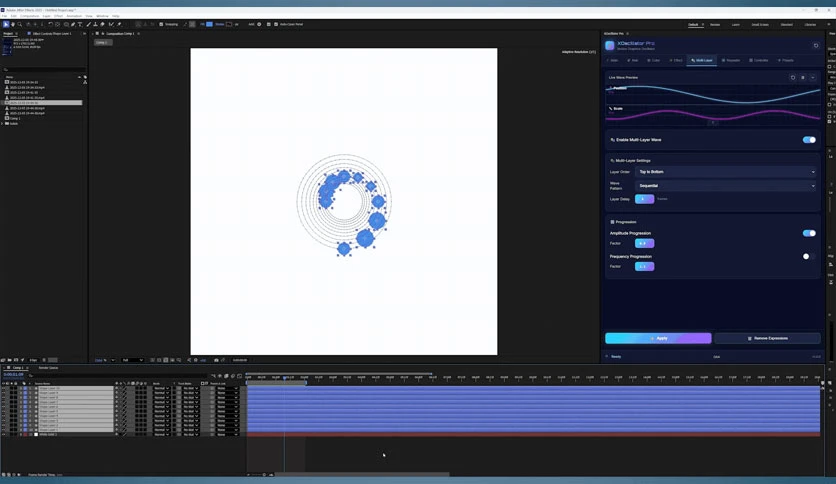Click the current timecode display
The height and width of the screenshot is (484, 836).
13,374
